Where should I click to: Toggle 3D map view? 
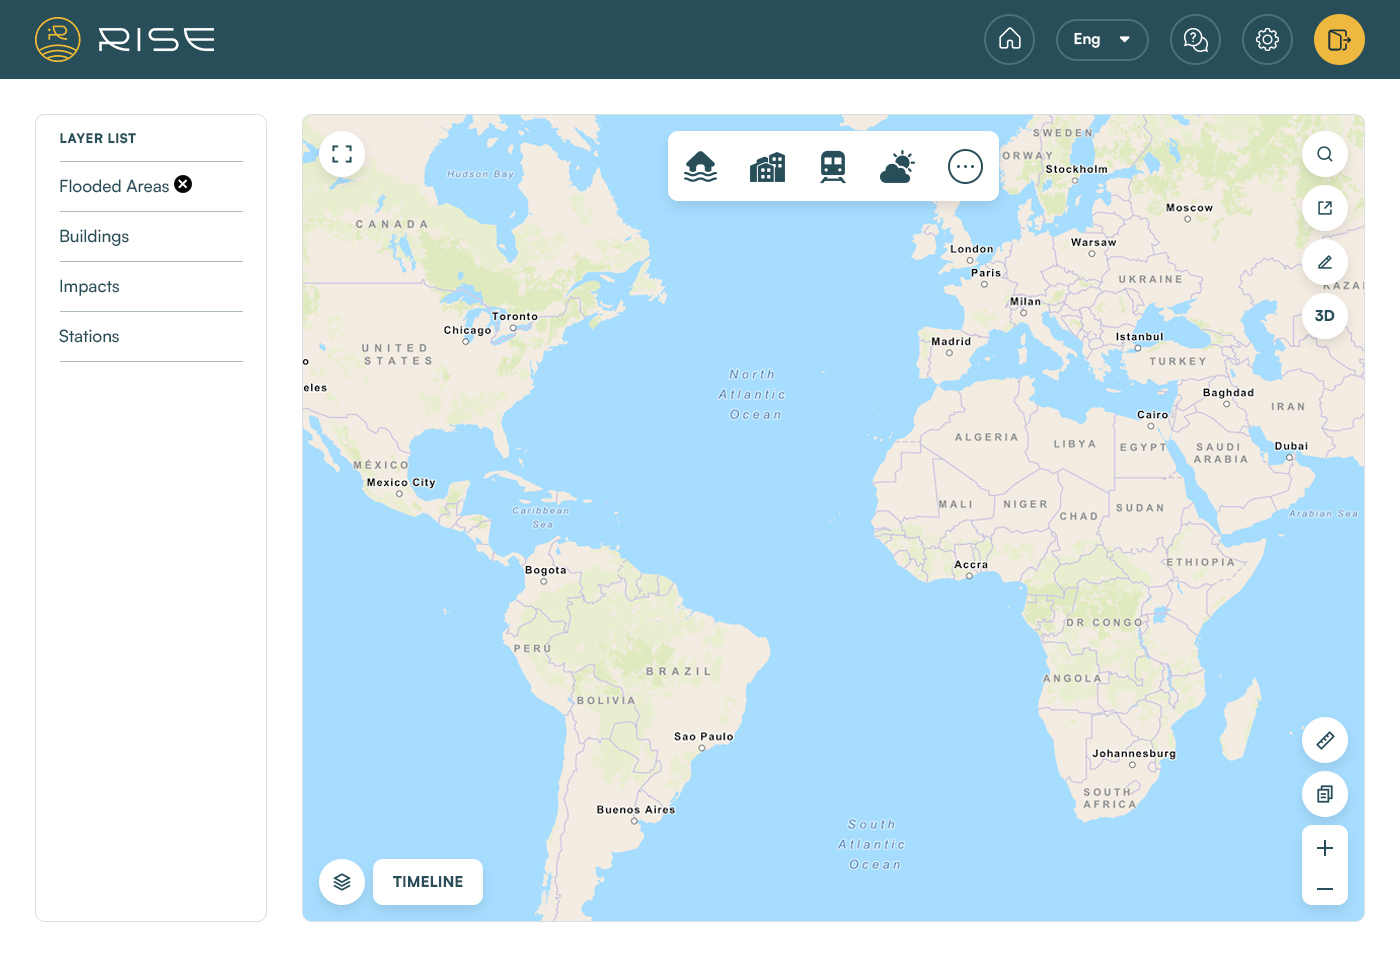pos(1325,316)
